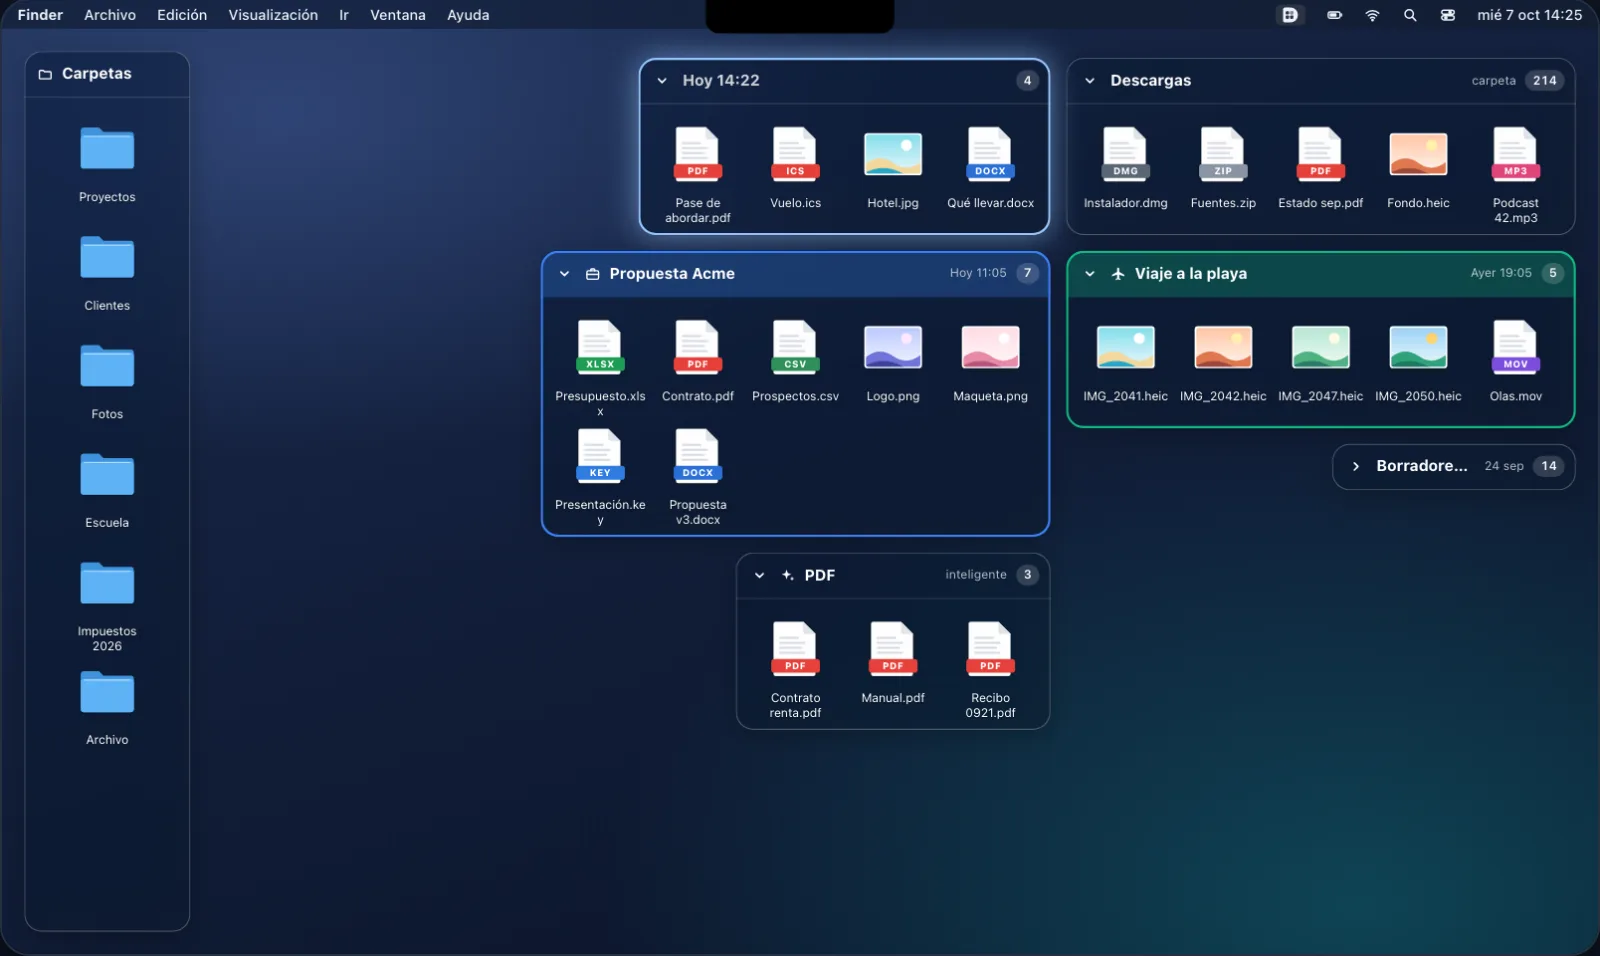Select Presentación.key file
Image resolution: width=1600 pixels, height=956 pixels.
click(x=600, y=477)
